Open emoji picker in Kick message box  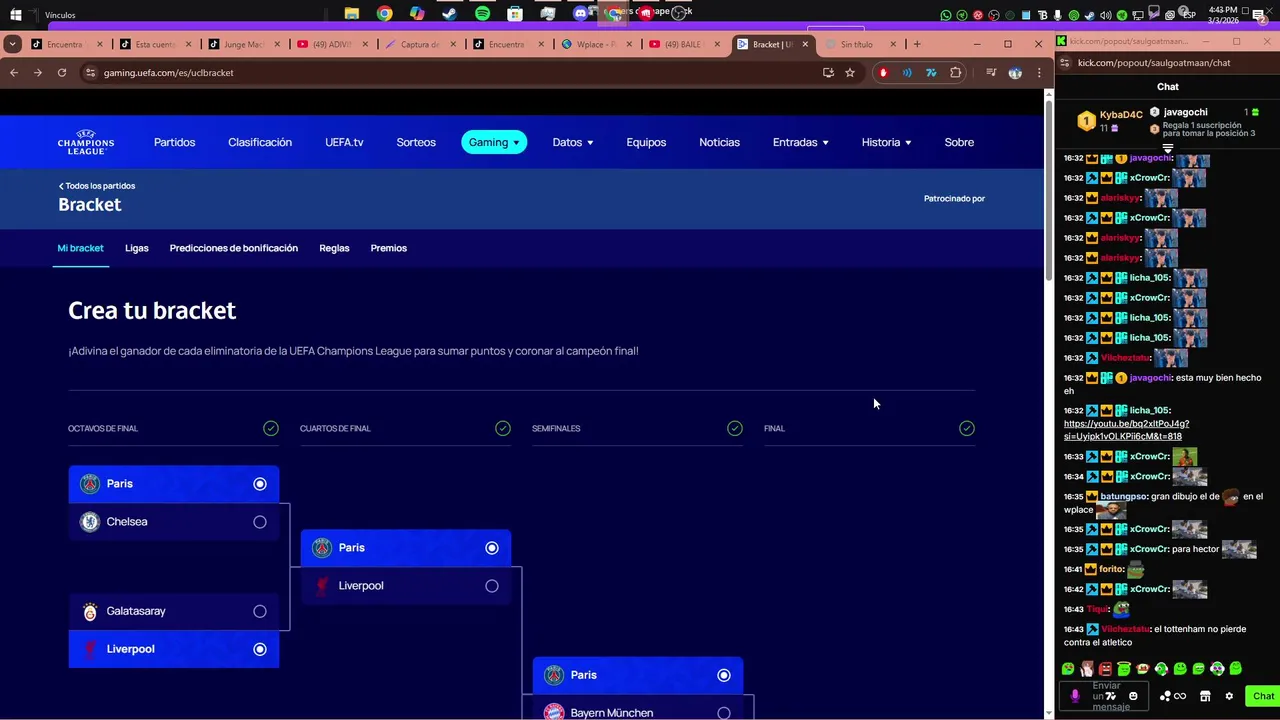click(x=1133, y=696)
